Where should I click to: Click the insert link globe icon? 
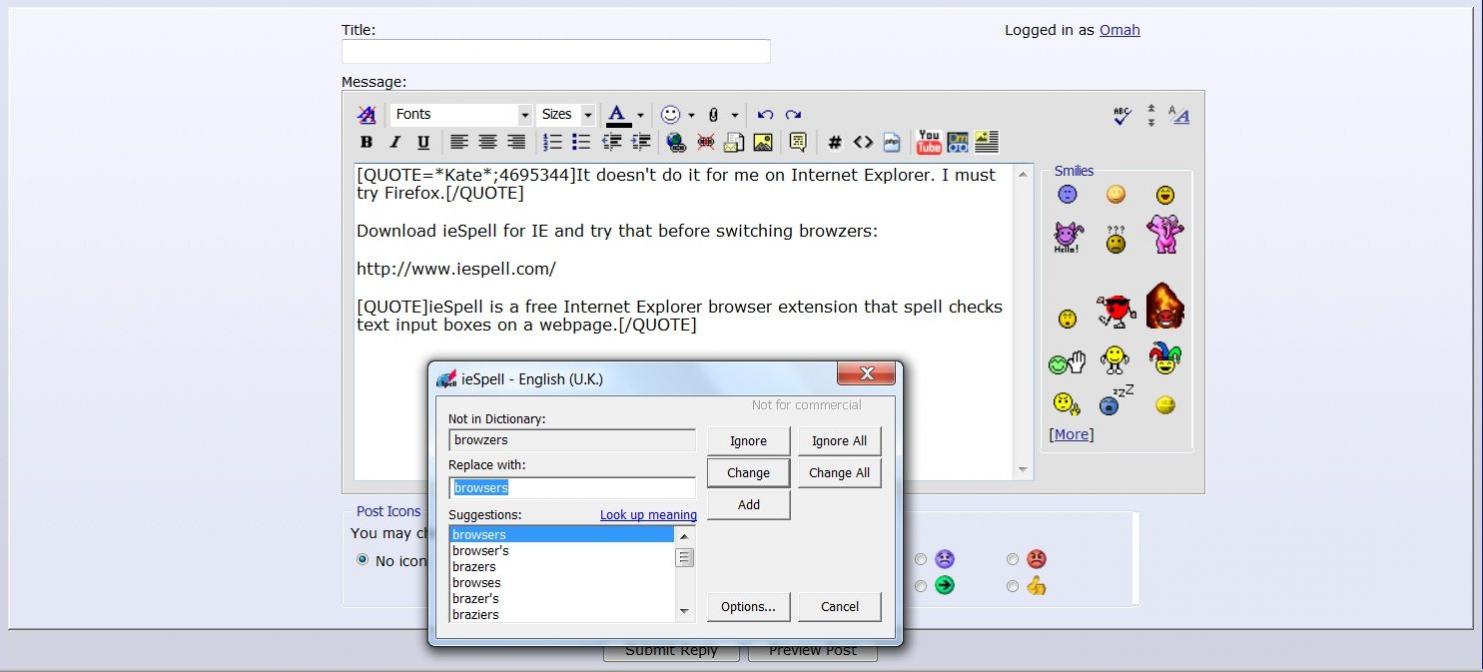point(676,143)
